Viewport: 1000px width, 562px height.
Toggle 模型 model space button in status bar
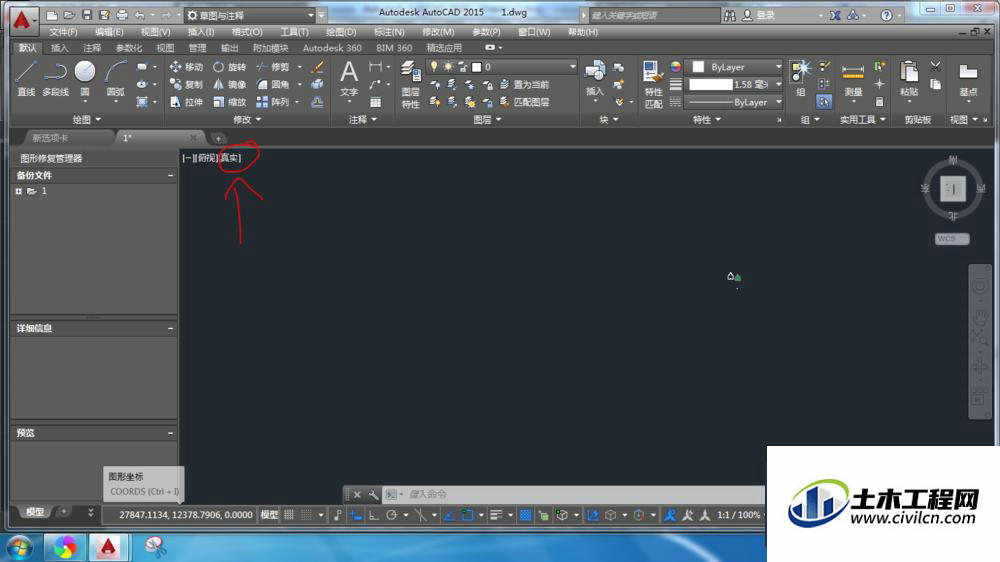[x=269, y=515]
